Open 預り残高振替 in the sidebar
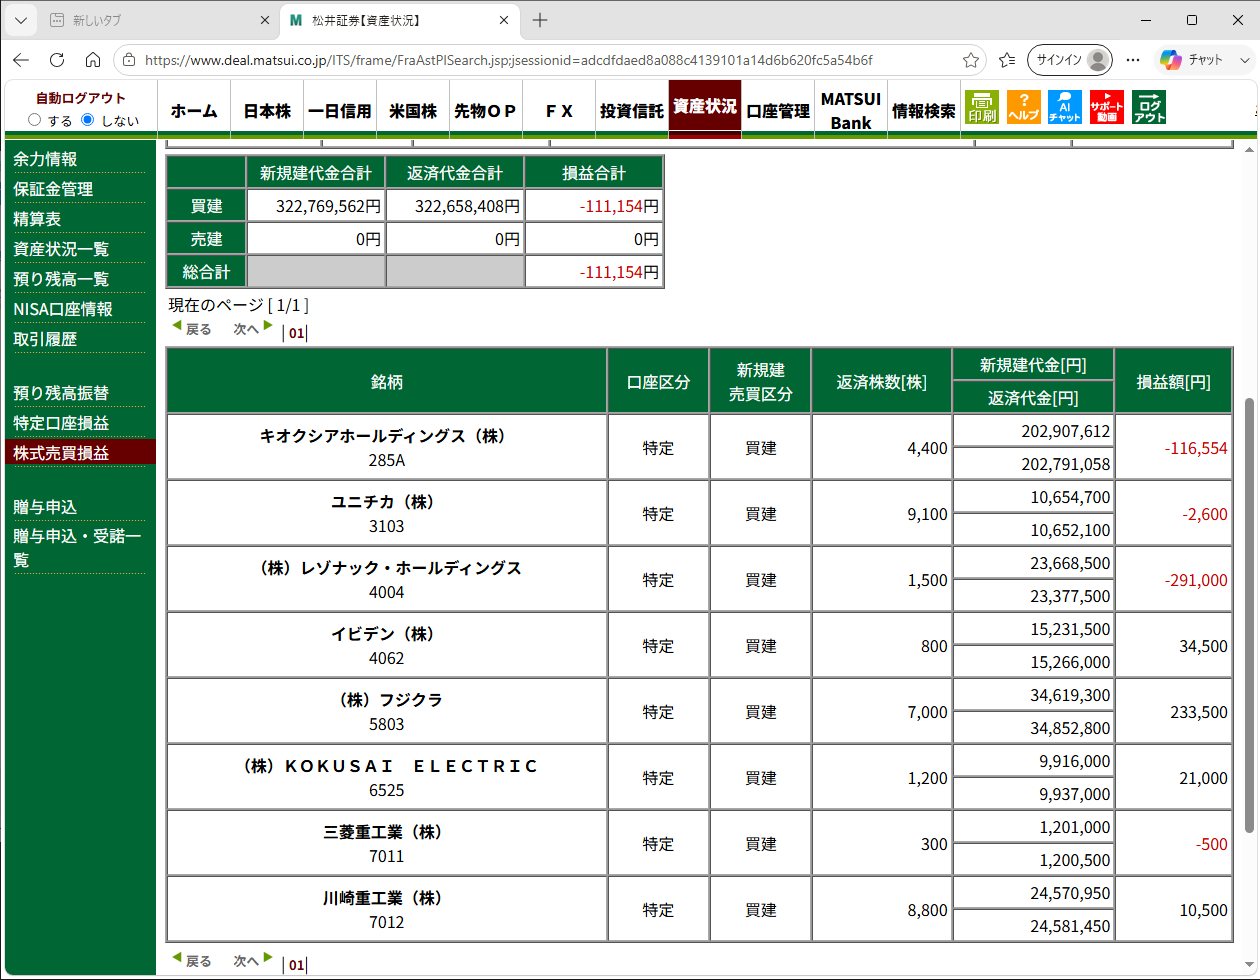This screenshot has width=1260, height=980. pos(61,393)
